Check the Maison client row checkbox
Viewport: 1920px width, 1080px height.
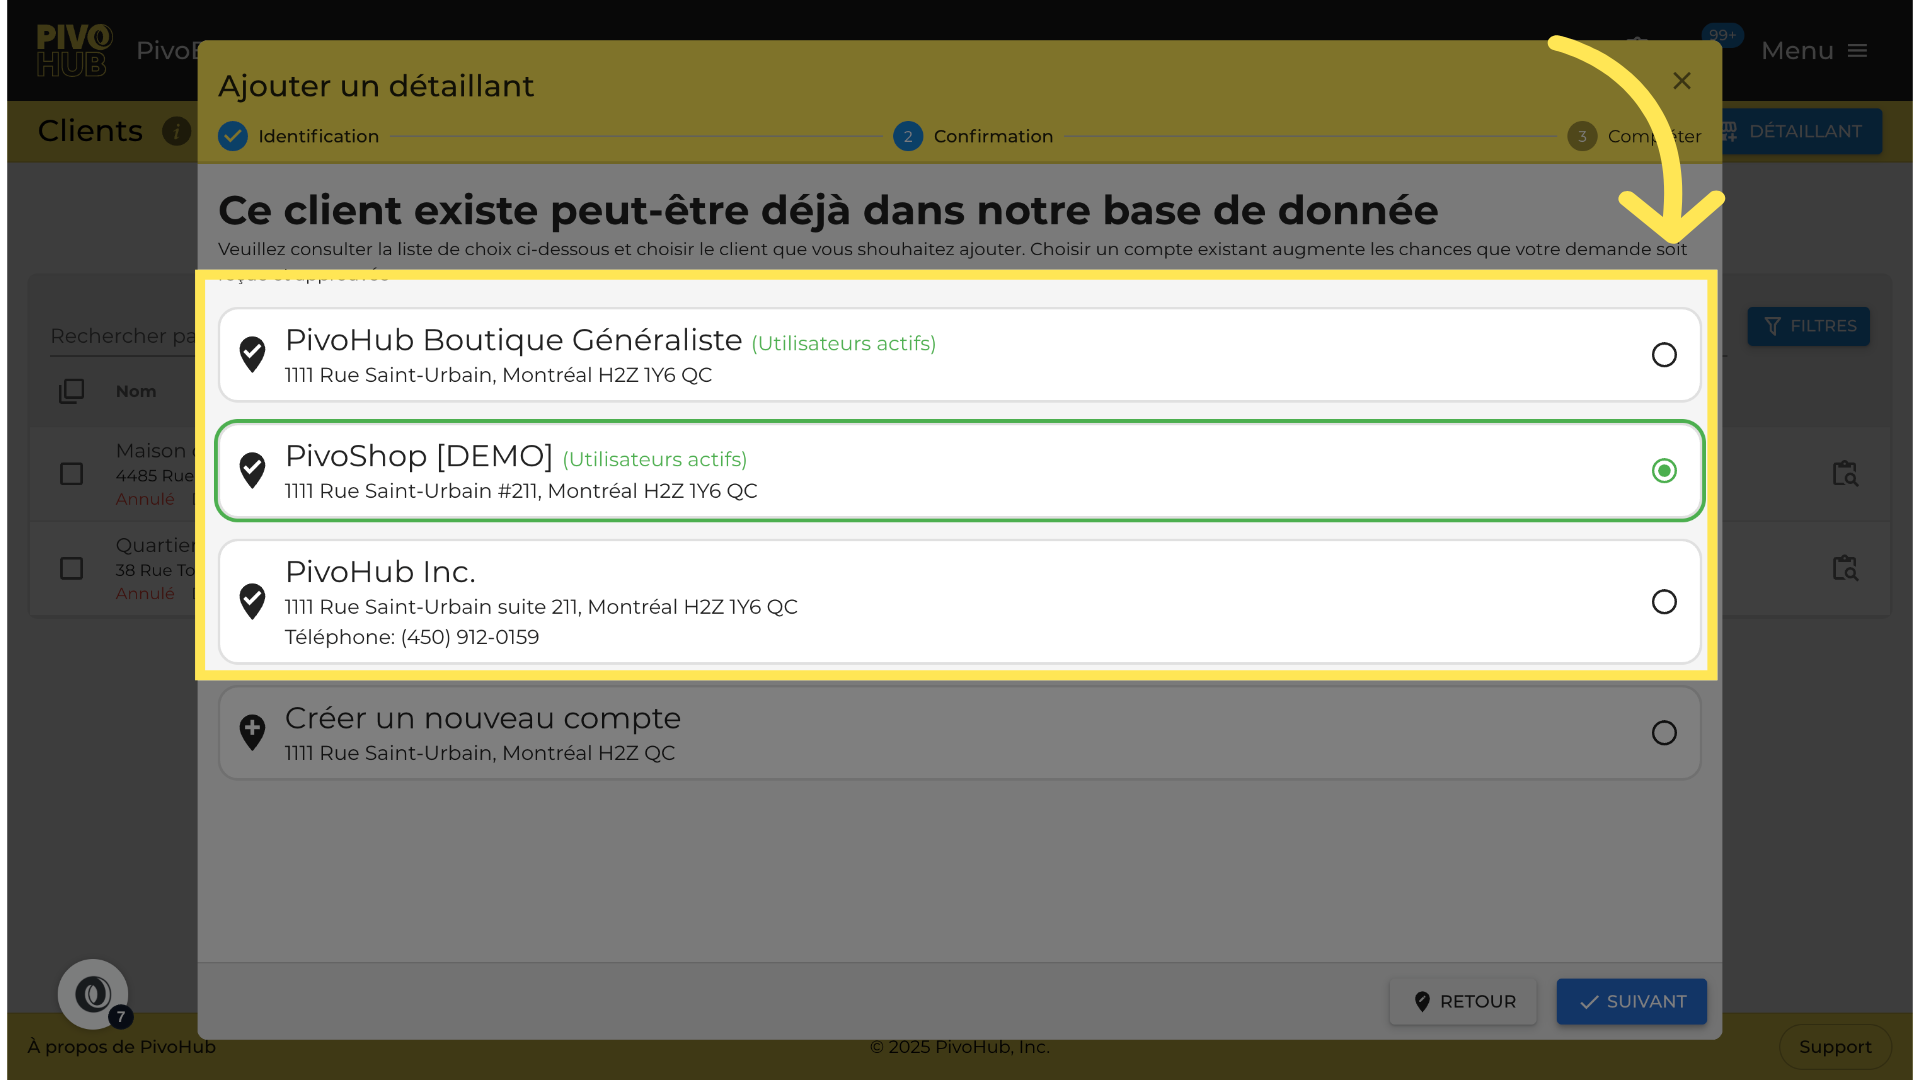[x=71, y=474]
